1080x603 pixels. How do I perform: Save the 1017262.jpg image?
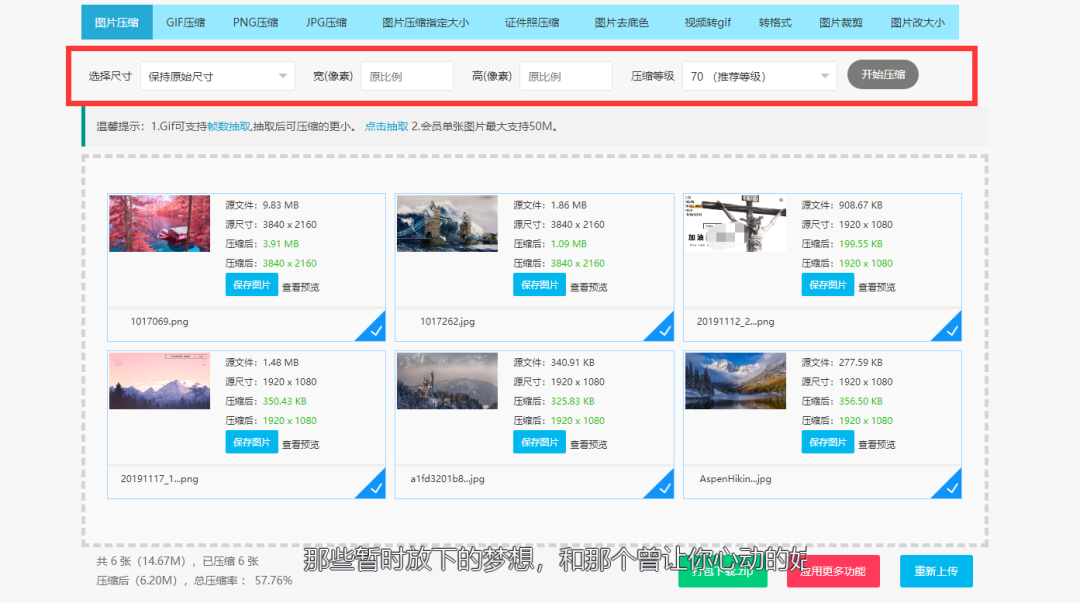click(x=539, y=285)
